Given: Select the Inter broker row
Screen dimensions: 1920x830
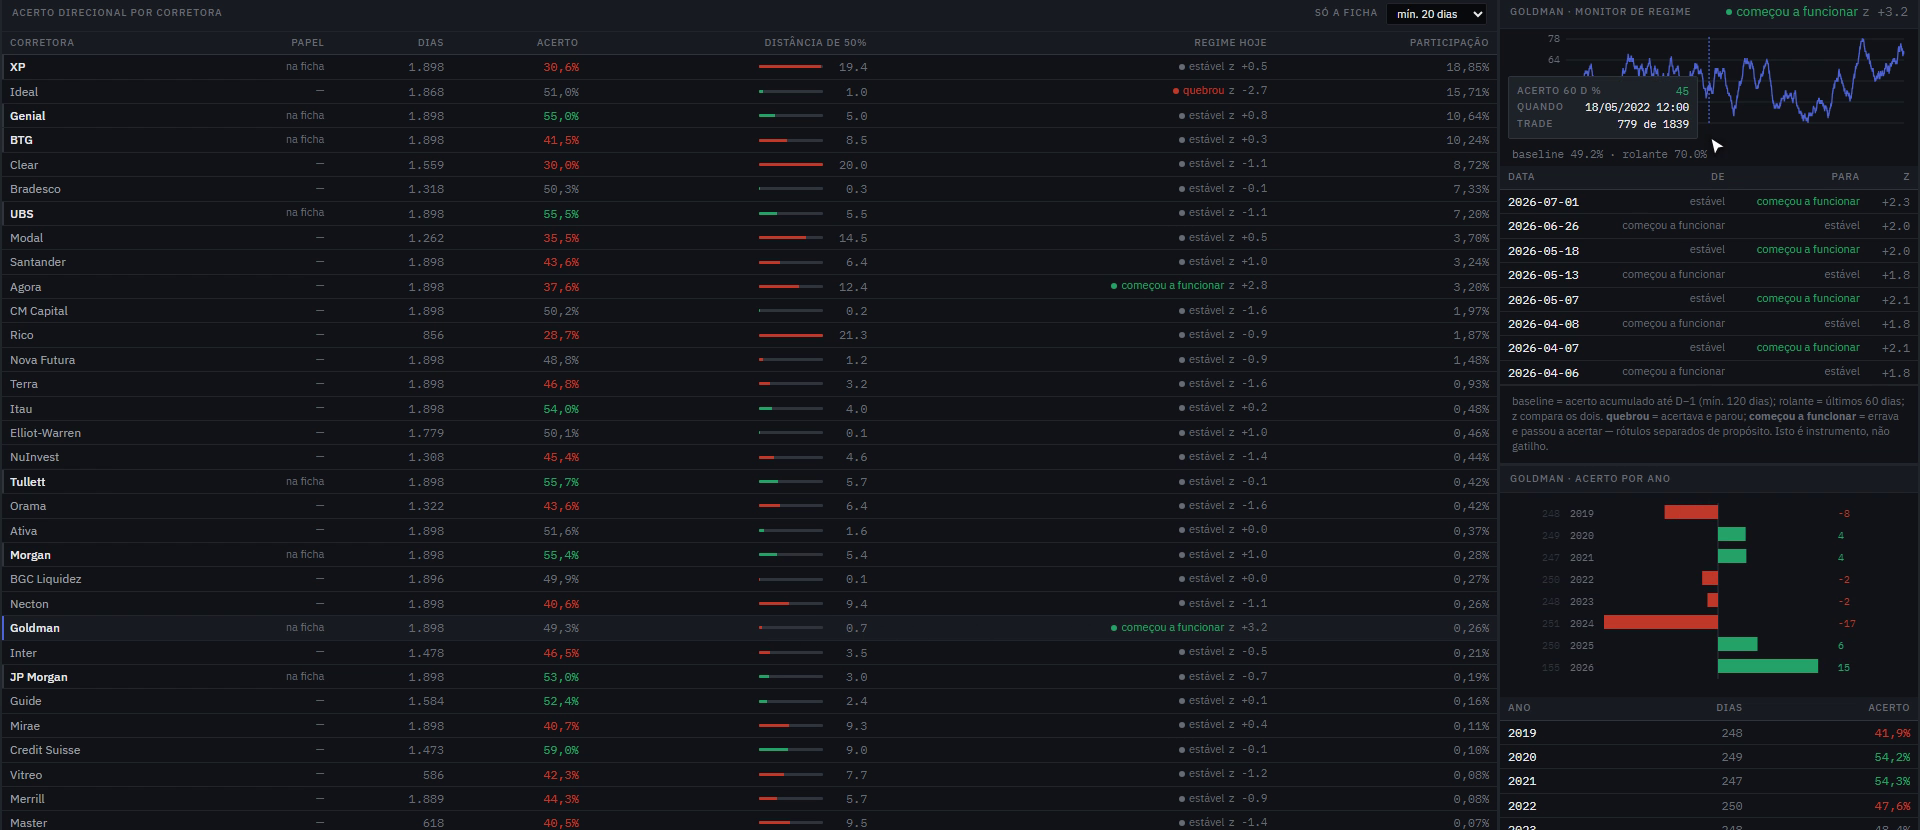Looking at the screenshot, I should pyautogui.click(x=748, y=653).
